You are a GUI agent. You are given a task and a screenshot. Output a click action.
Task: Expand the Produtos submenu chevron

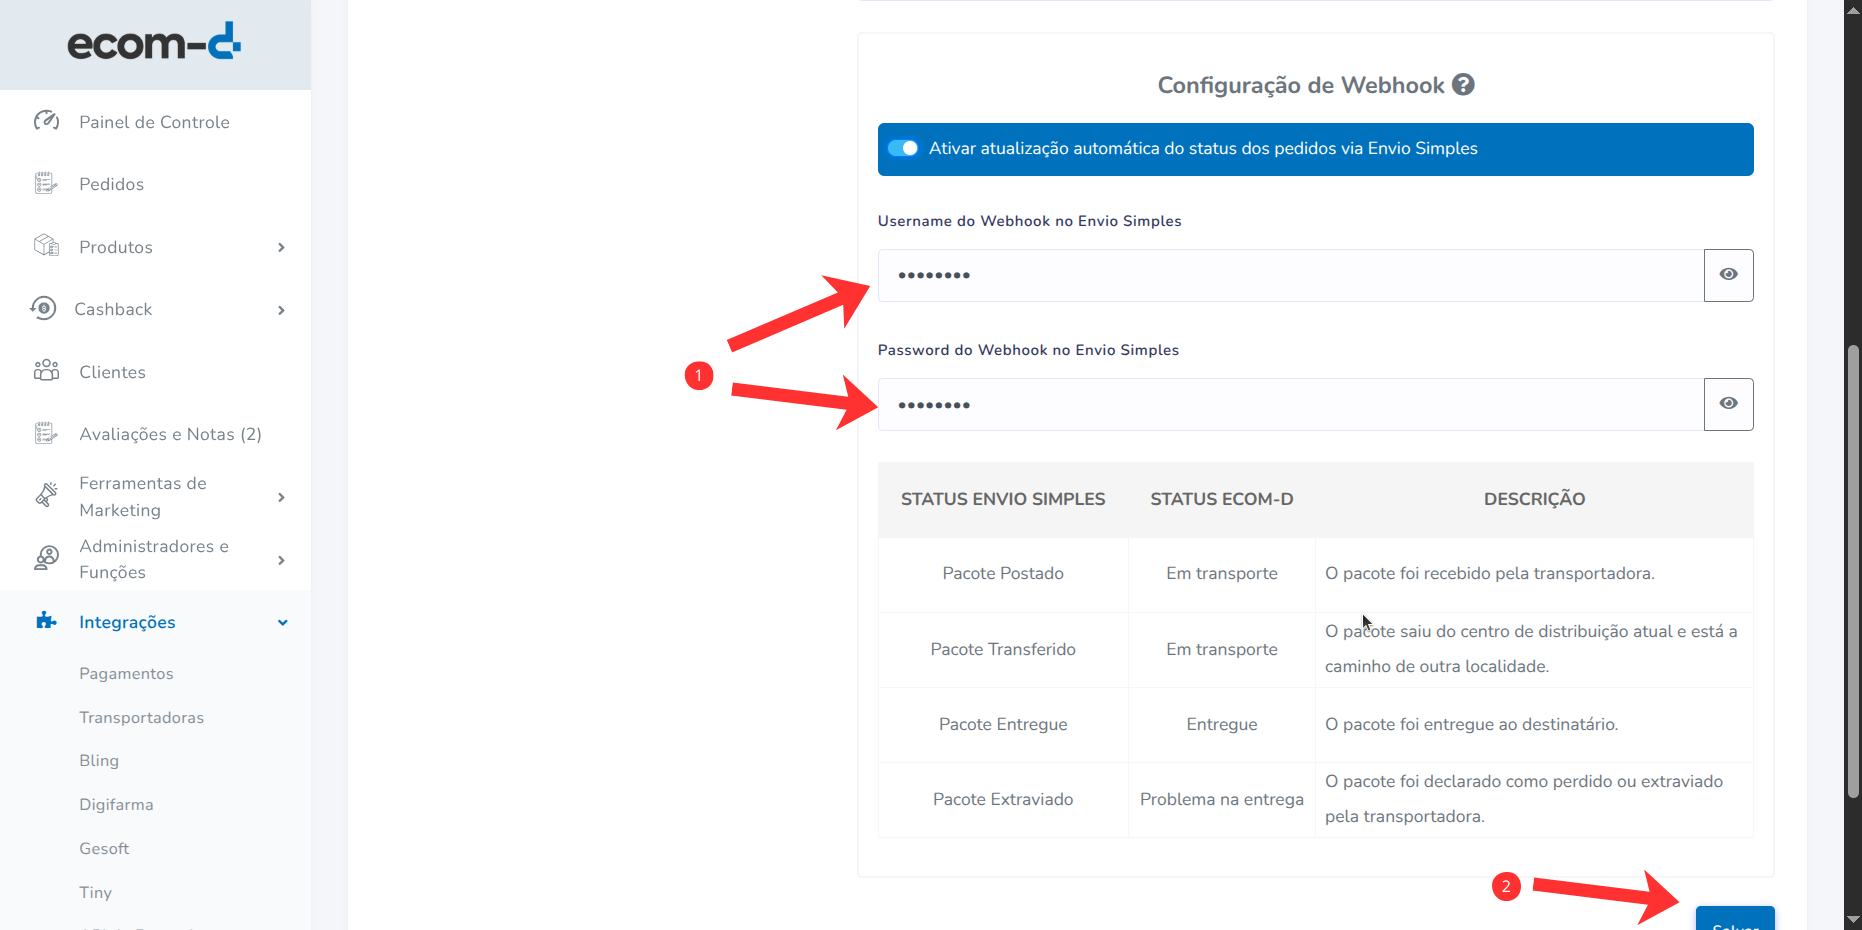(x=281, y=247)
